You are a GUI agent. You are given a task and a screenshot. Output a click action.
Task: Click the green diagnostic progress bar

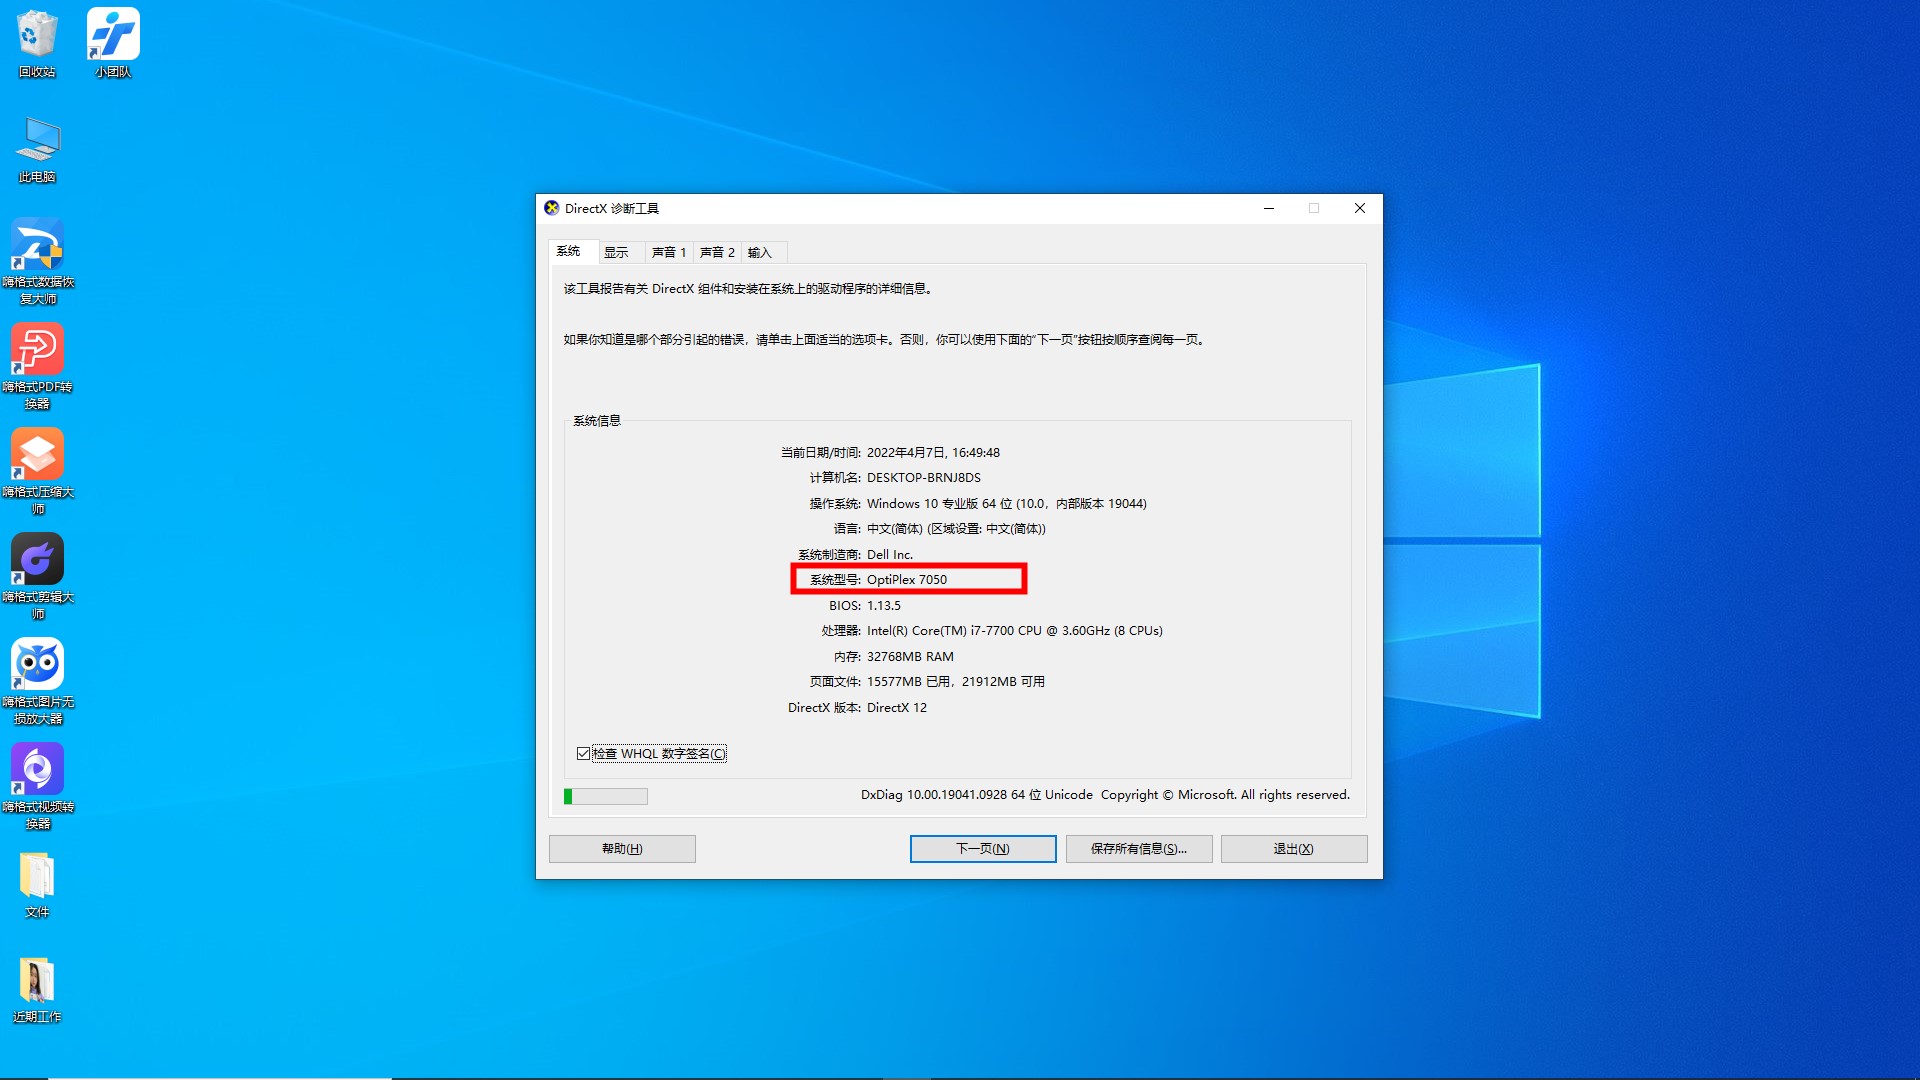[606, 797]
